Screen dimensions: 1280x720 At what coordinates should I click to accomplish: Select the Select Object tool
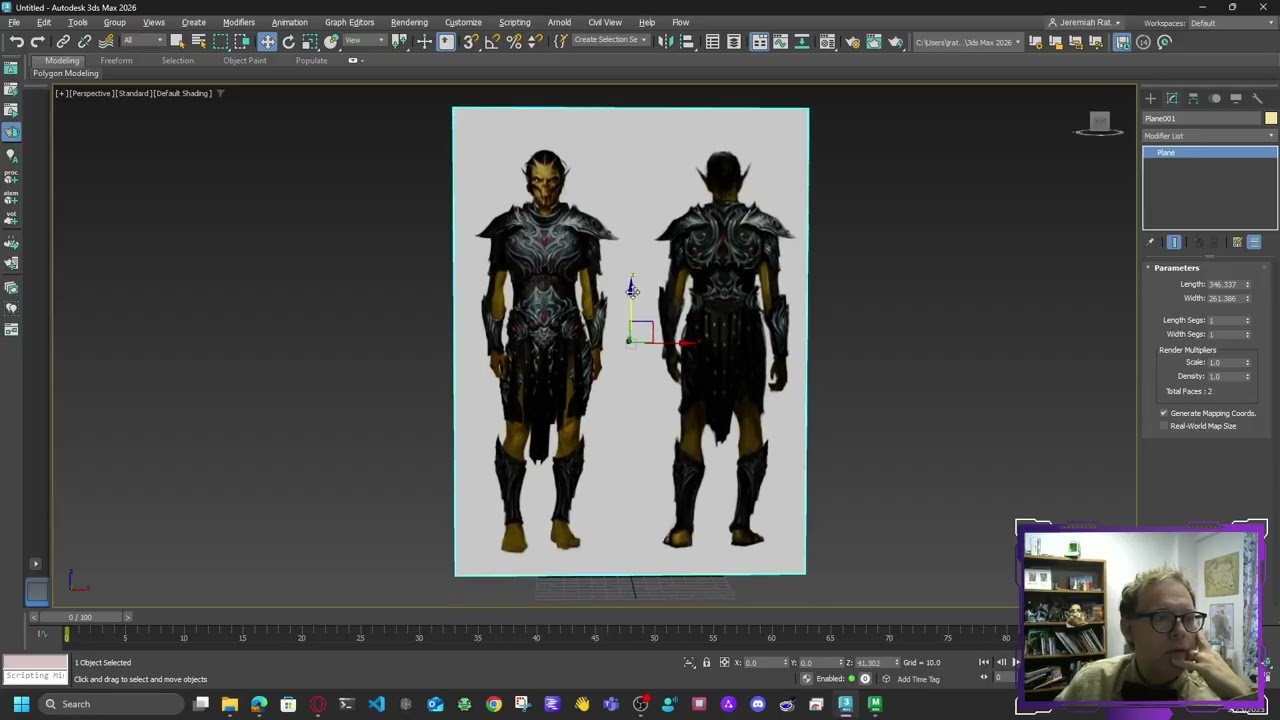pos(177,41)
